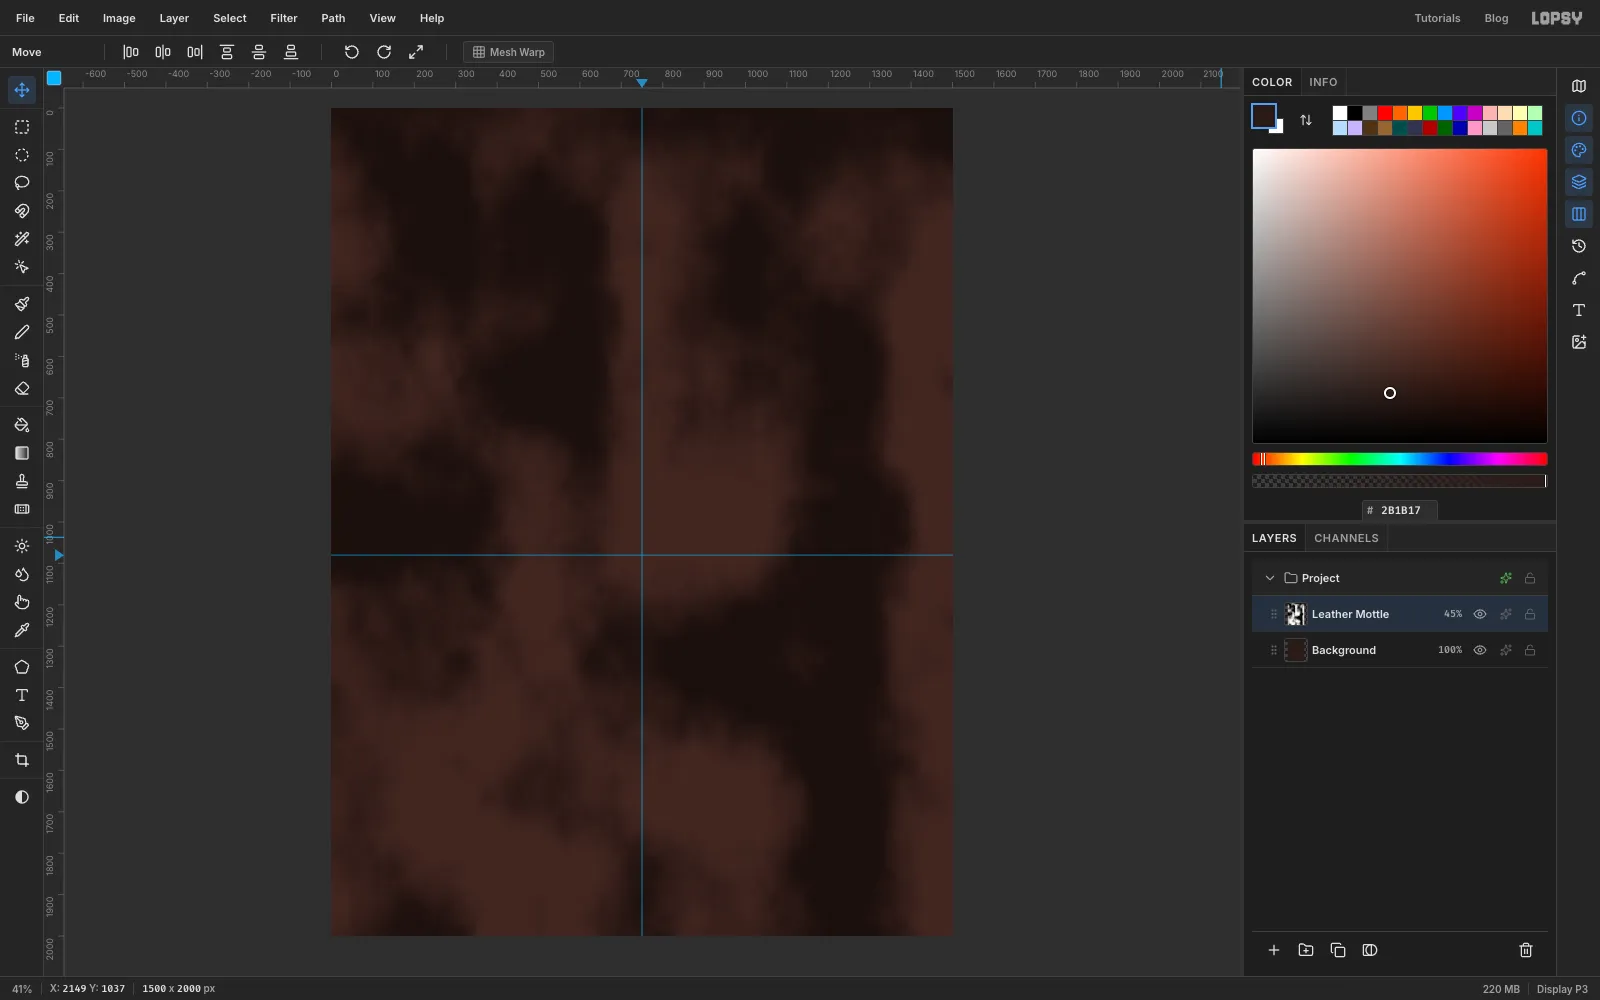This screenshot has width=1600, height=1000.
Task: Switch to the Info tab
Action: pyautogui.click(x=1323, y=82)
